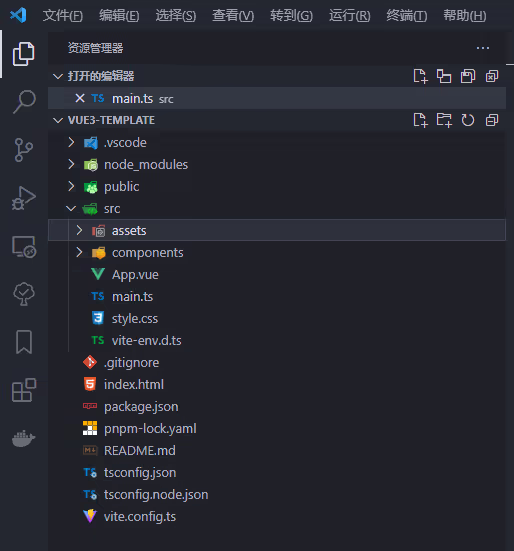Image resolution: width=514 pixels, height=551 pixels.
Task: Open the File menu
Action: tap(63, 15)
